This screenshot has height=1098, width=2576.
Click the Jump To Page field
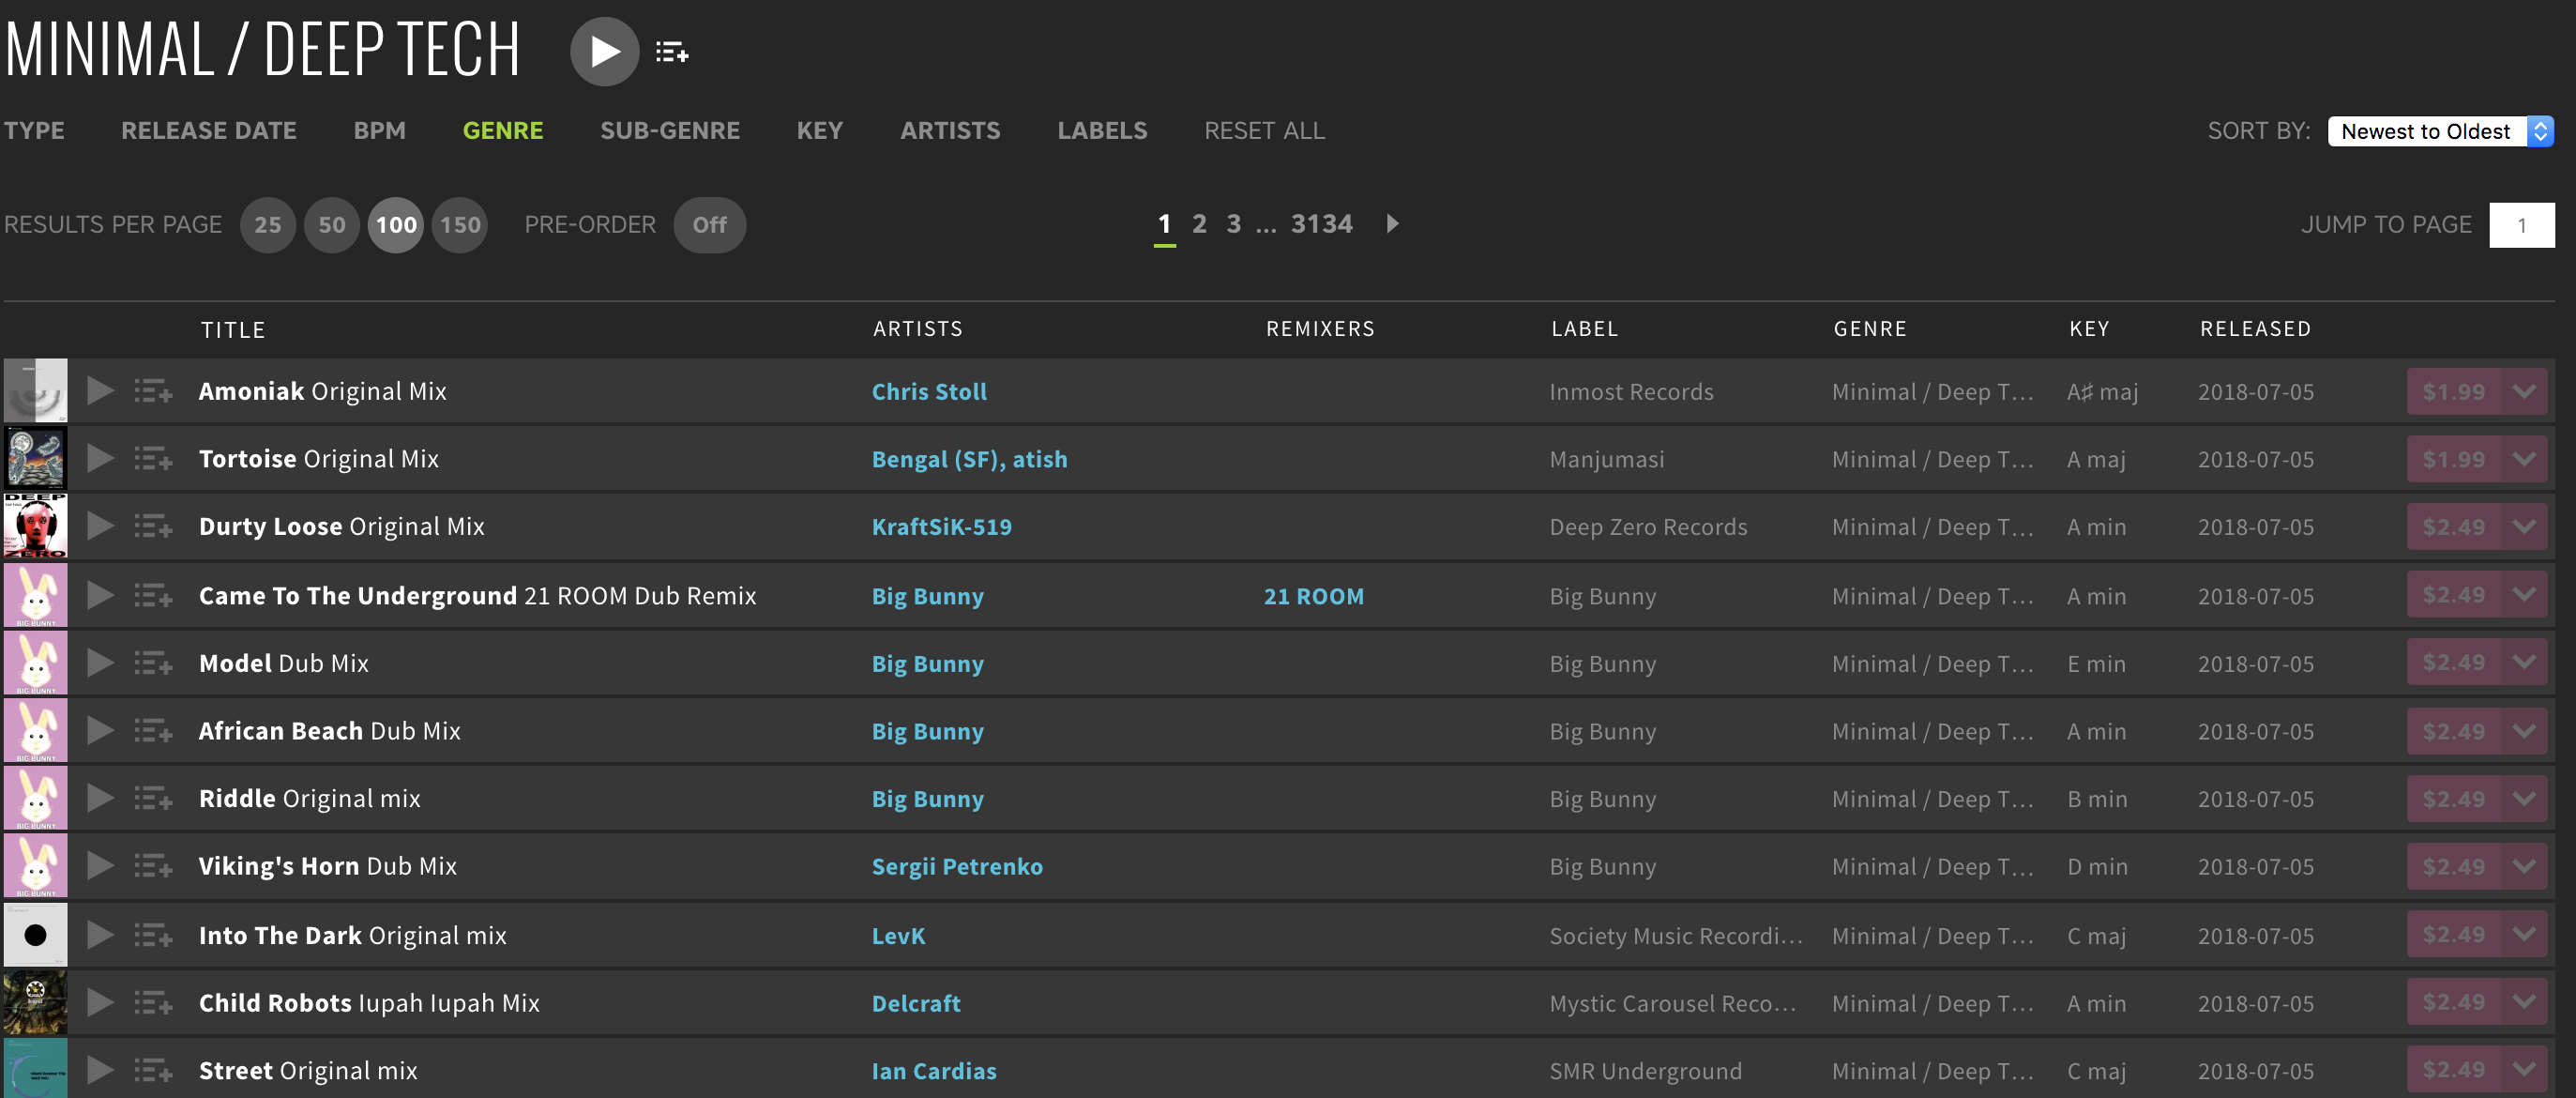coord(2520,225)
